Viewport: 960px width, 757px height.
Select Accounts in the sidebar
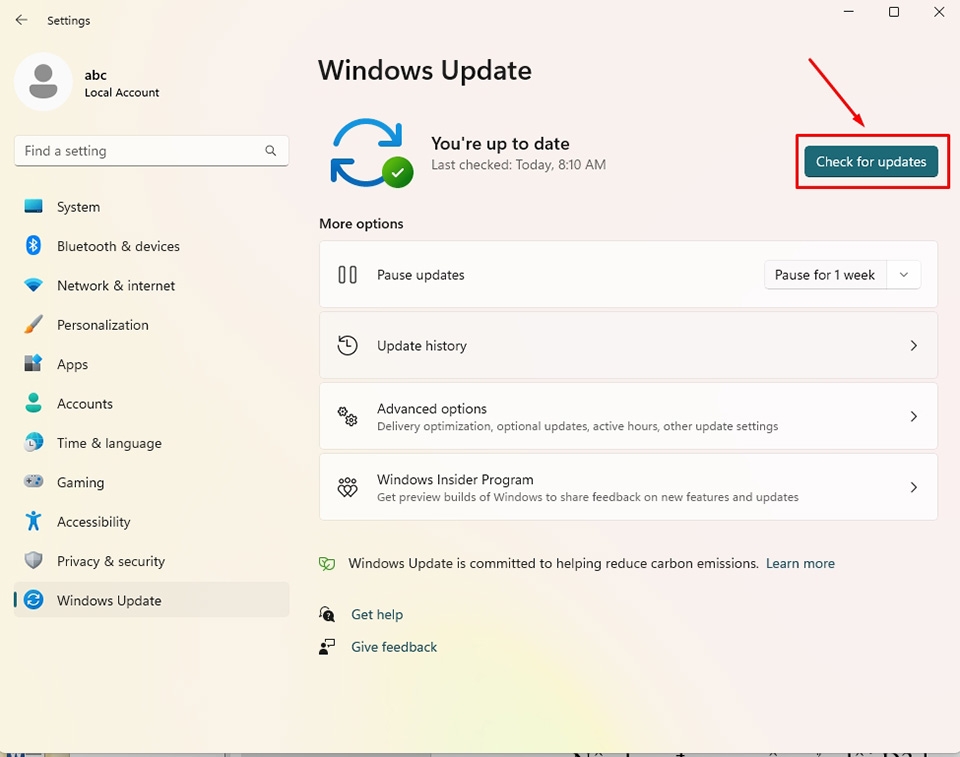pos(151,403)
